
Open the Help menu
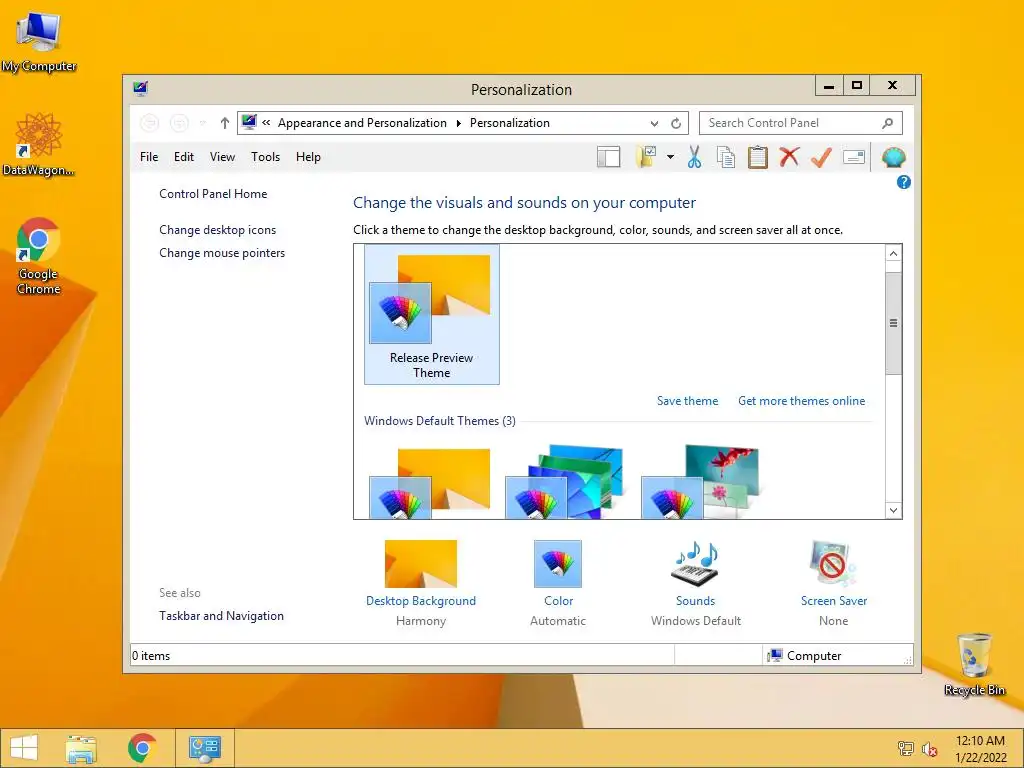coord(308,157)
